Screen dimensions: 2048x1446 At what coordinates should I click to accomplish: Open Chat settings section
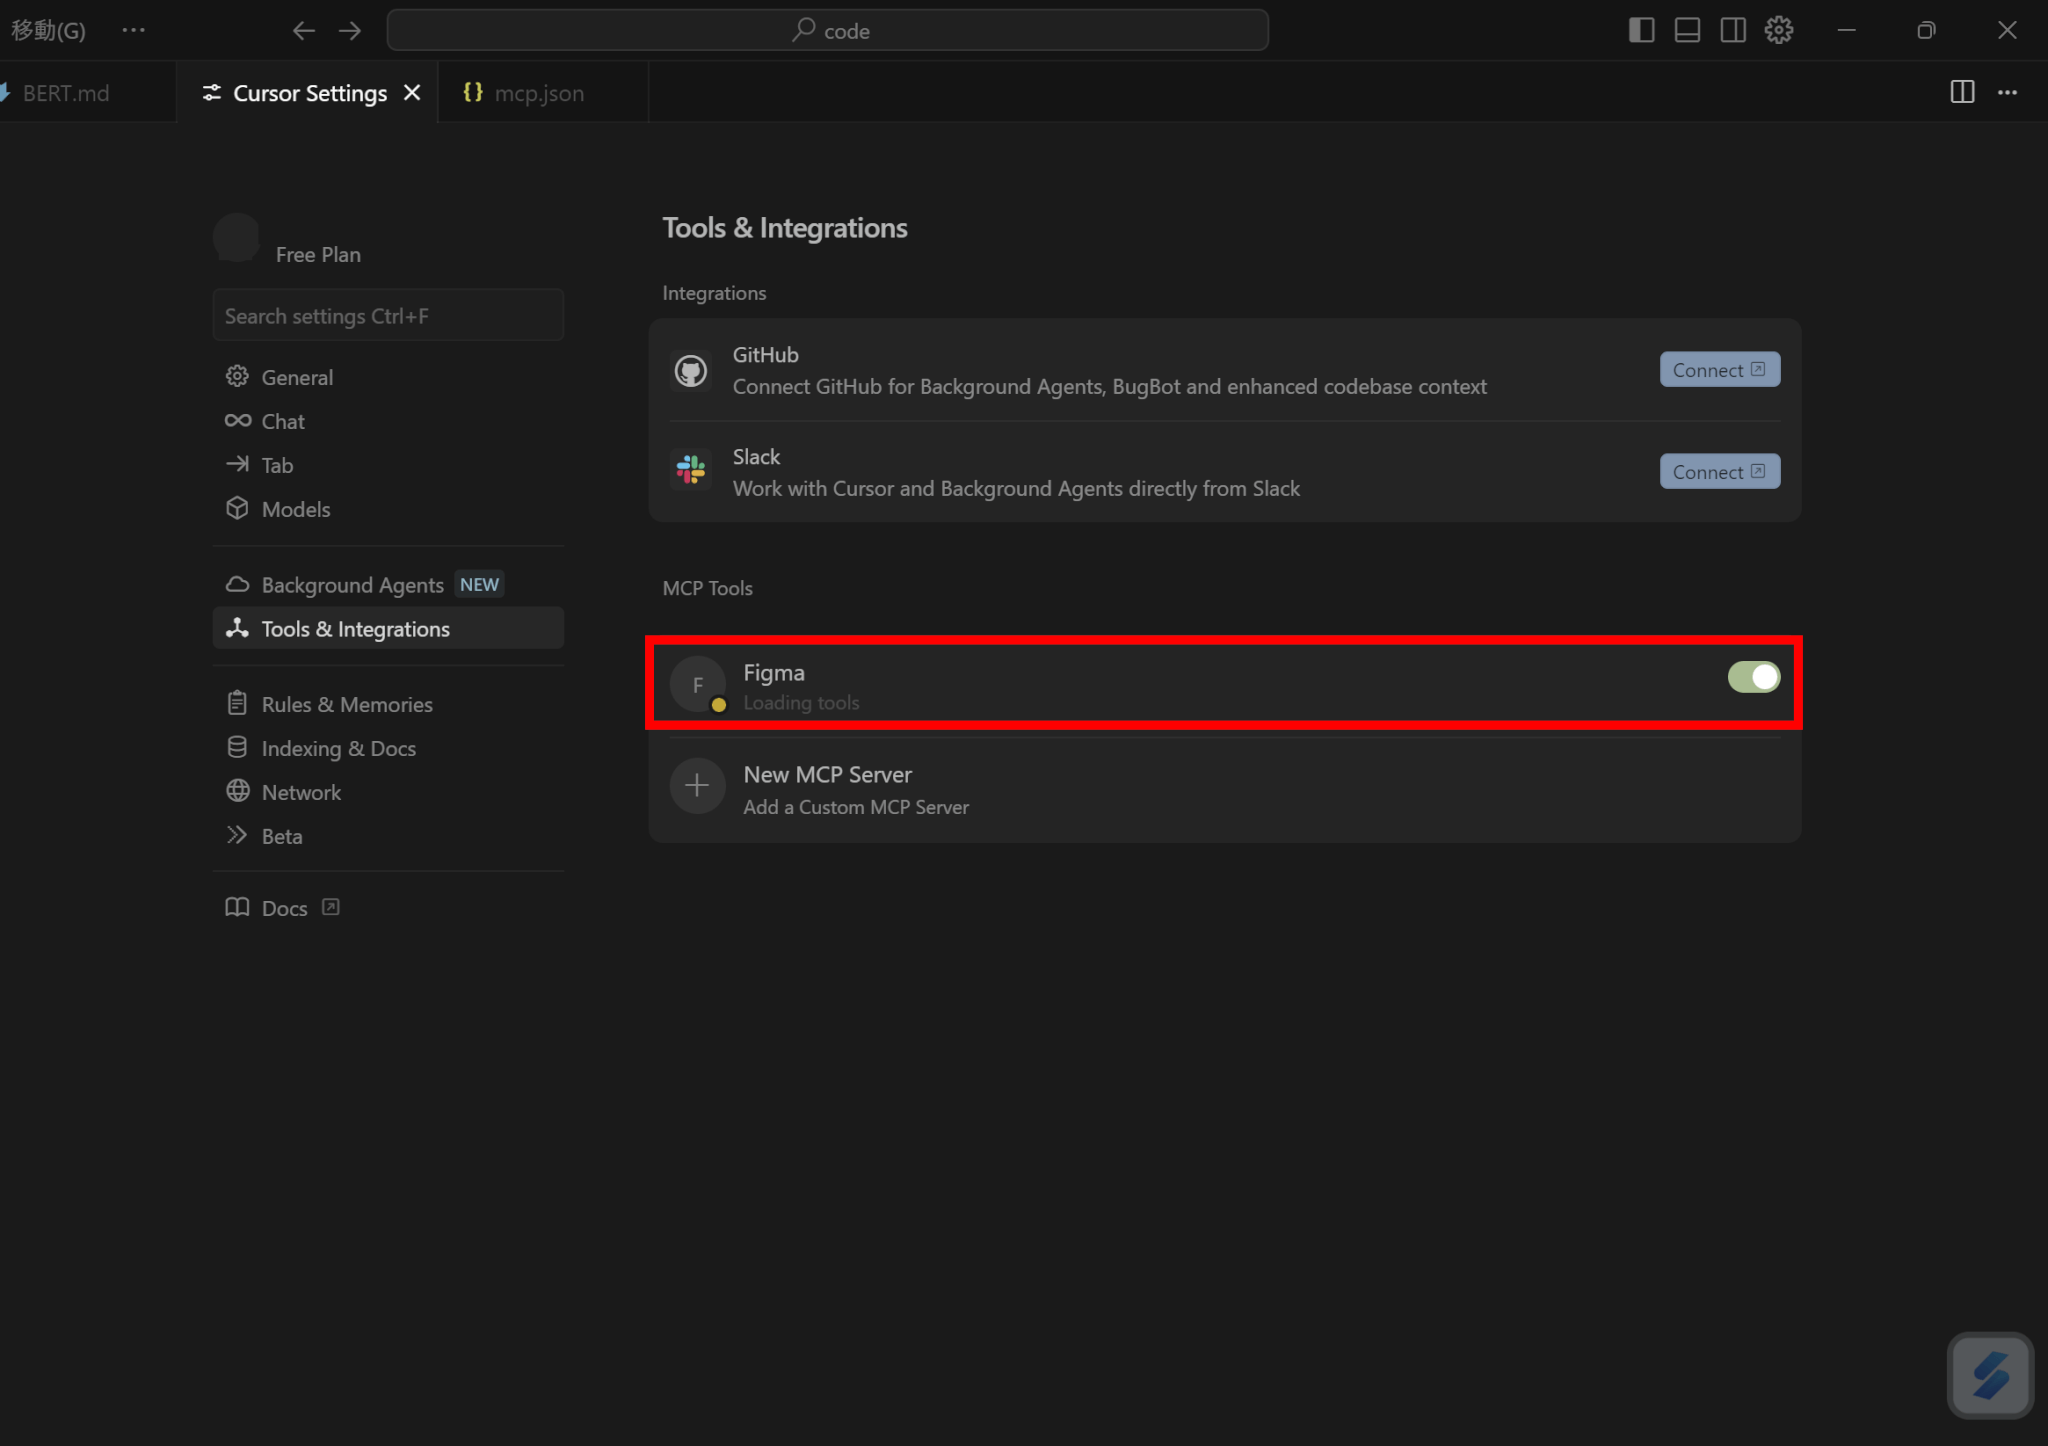click(388, 421)
